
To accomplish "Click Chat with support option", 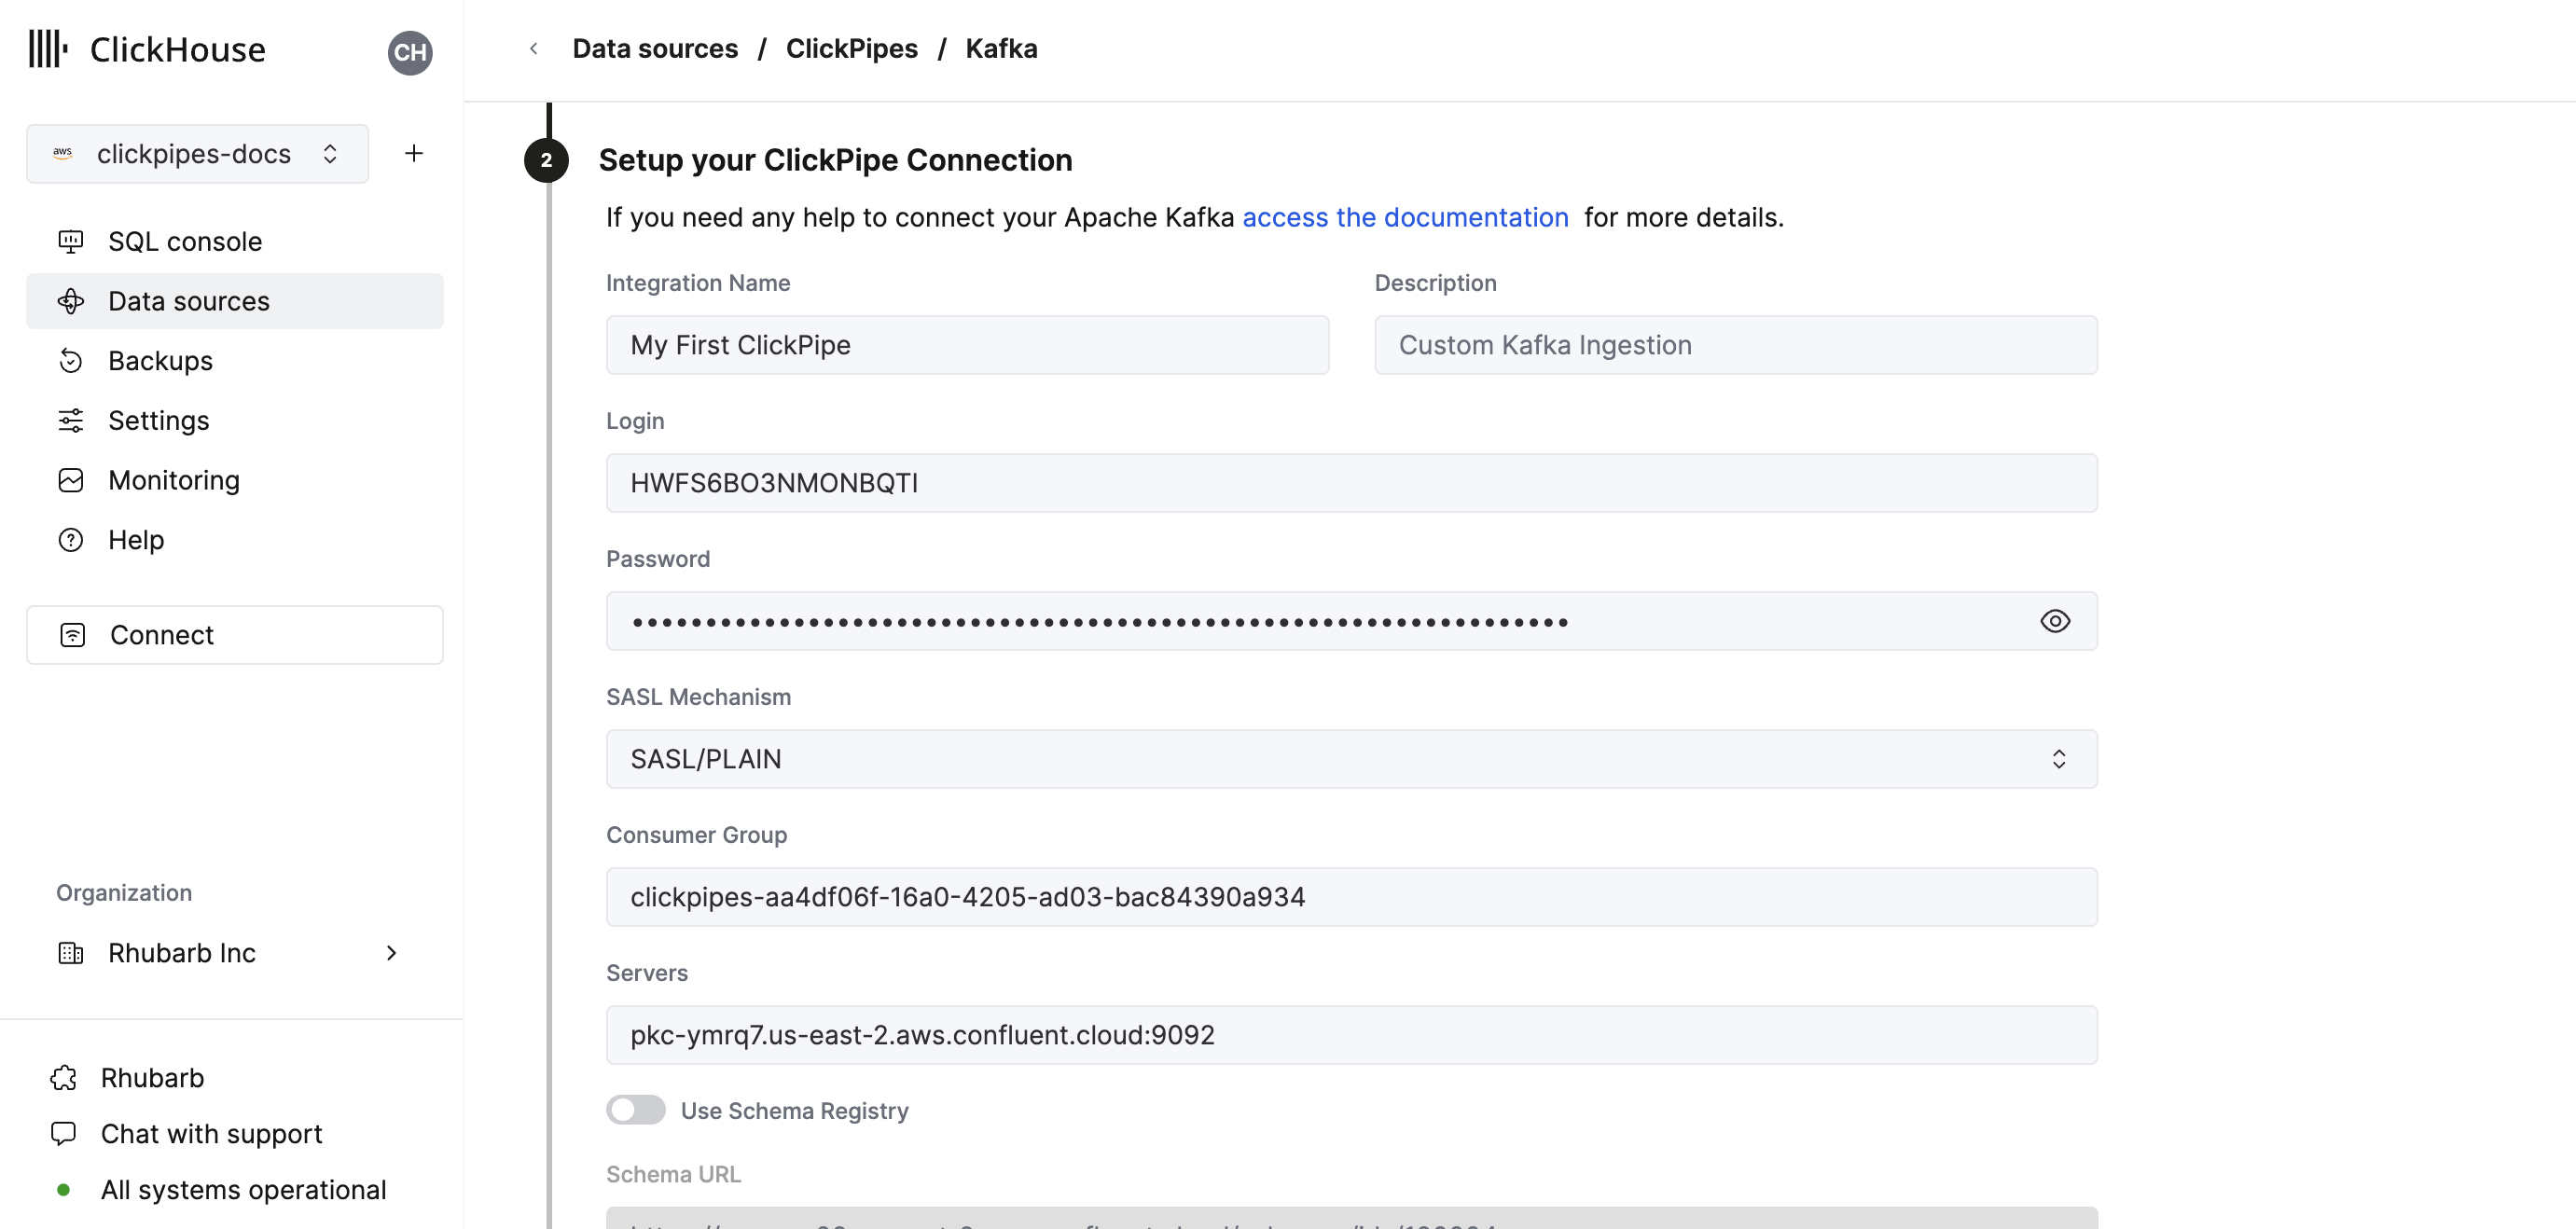I will [212, 1134].
